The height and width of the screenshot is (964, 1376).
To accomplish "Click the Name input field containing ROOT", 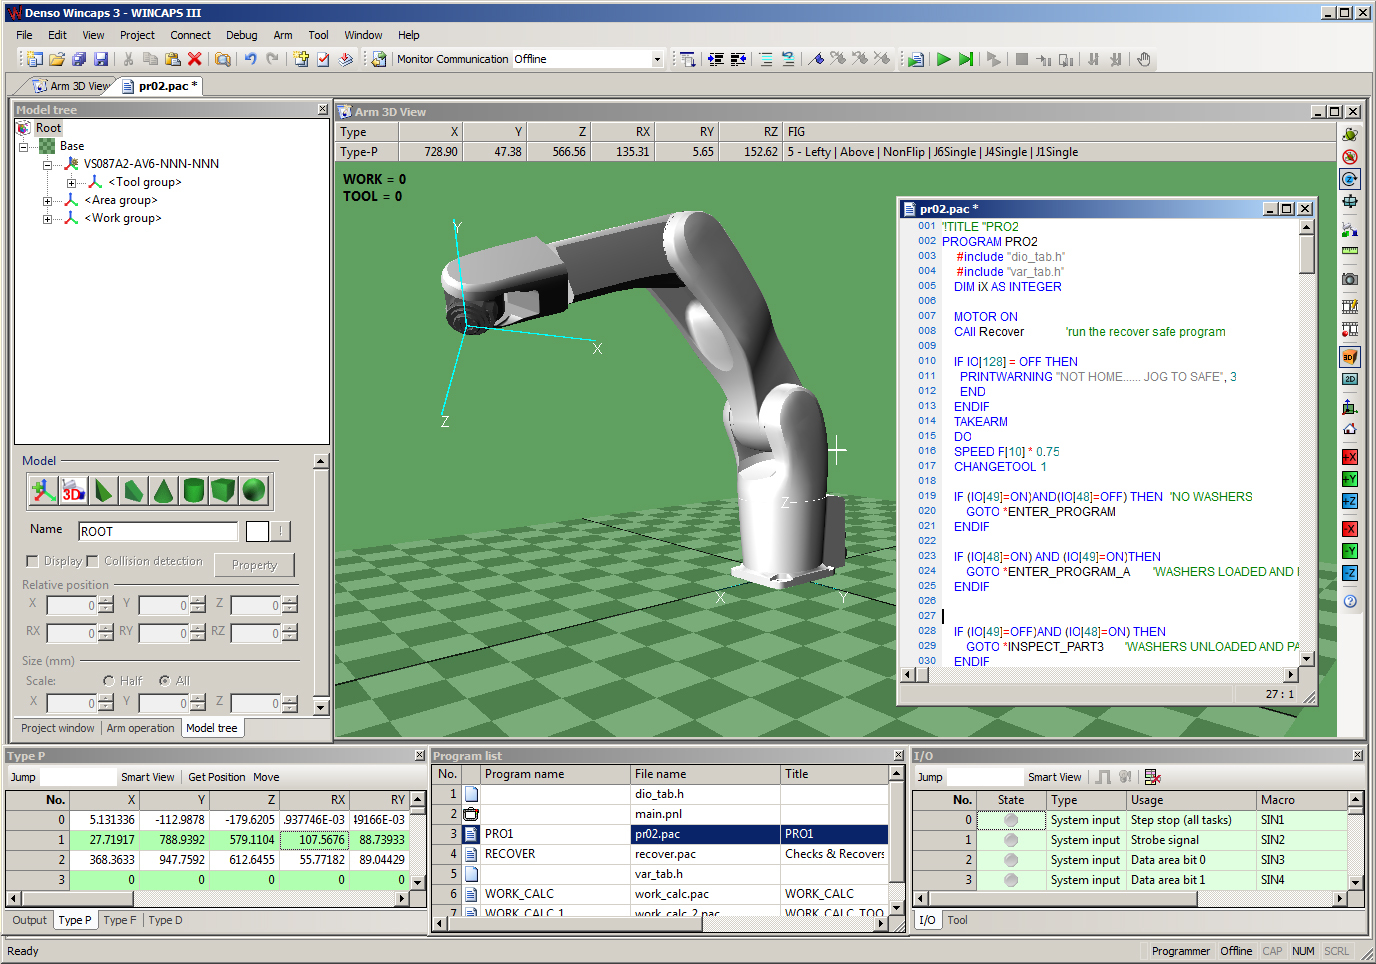I will [x=157, y=531].
